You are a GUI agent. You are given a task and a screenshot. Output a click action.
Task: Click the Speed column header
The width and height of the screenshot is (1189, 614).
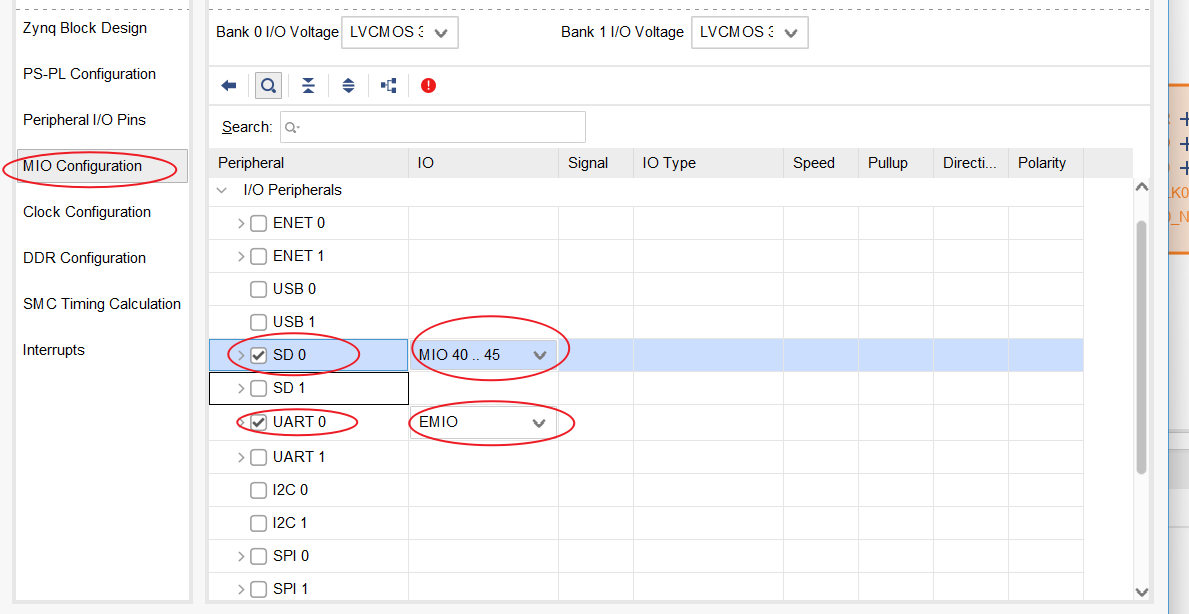coord(821,163)
